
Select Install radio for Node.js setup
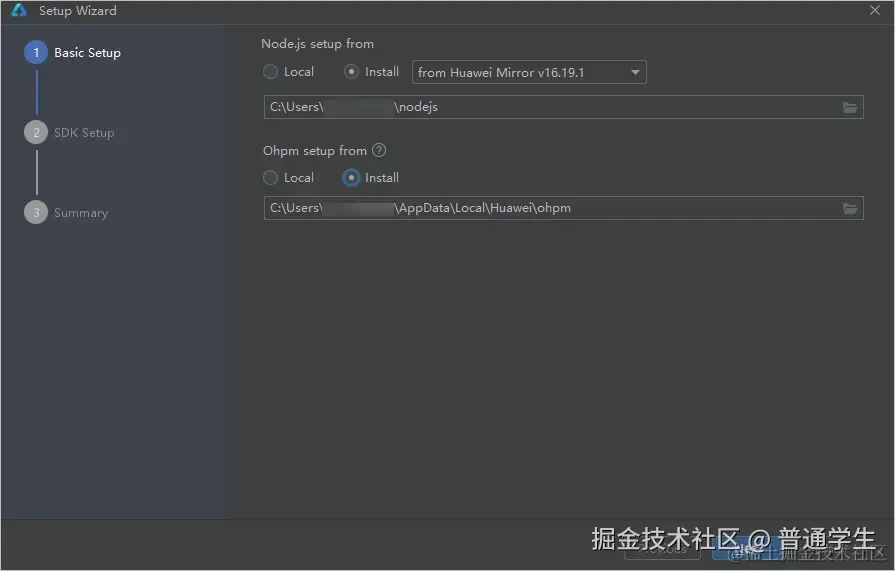(351, 72)
